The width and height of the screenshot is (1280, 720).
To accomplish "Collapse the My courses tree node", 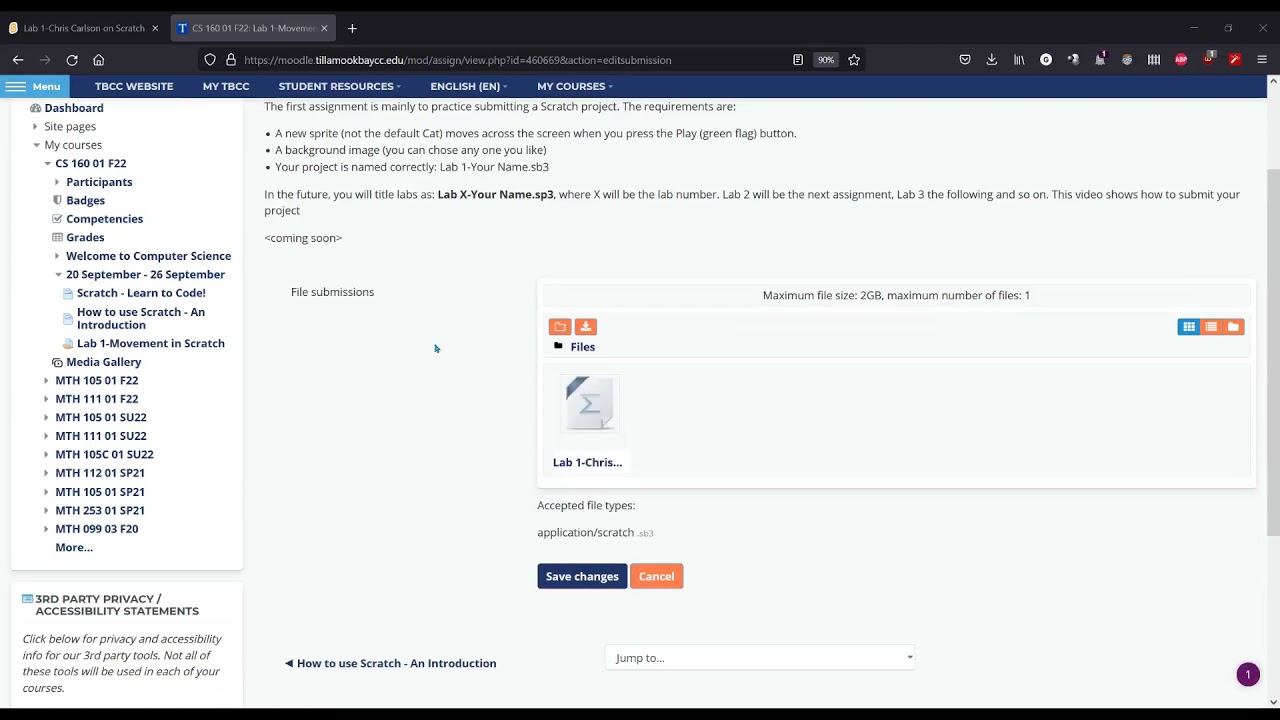I will click(35, 145).
